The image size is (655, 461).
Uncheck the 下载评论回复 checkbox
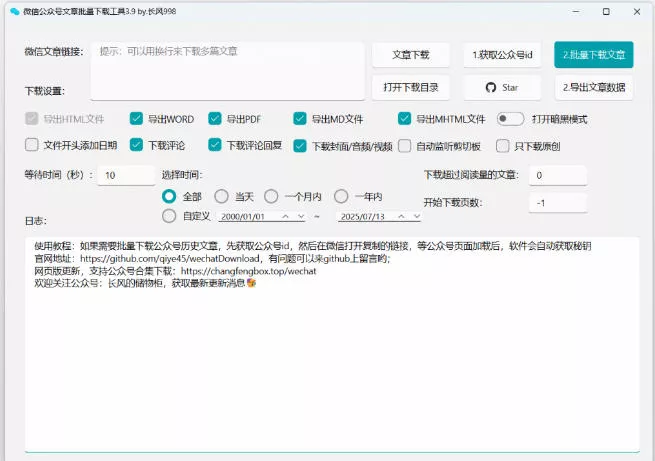(x=215, y=145)
